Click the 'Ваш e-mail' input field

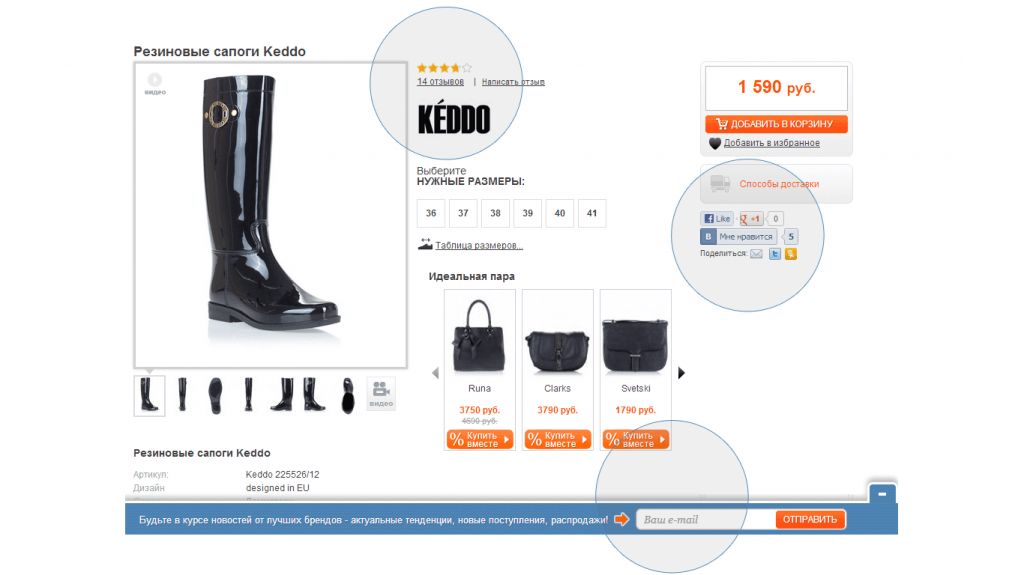point(707,519)
